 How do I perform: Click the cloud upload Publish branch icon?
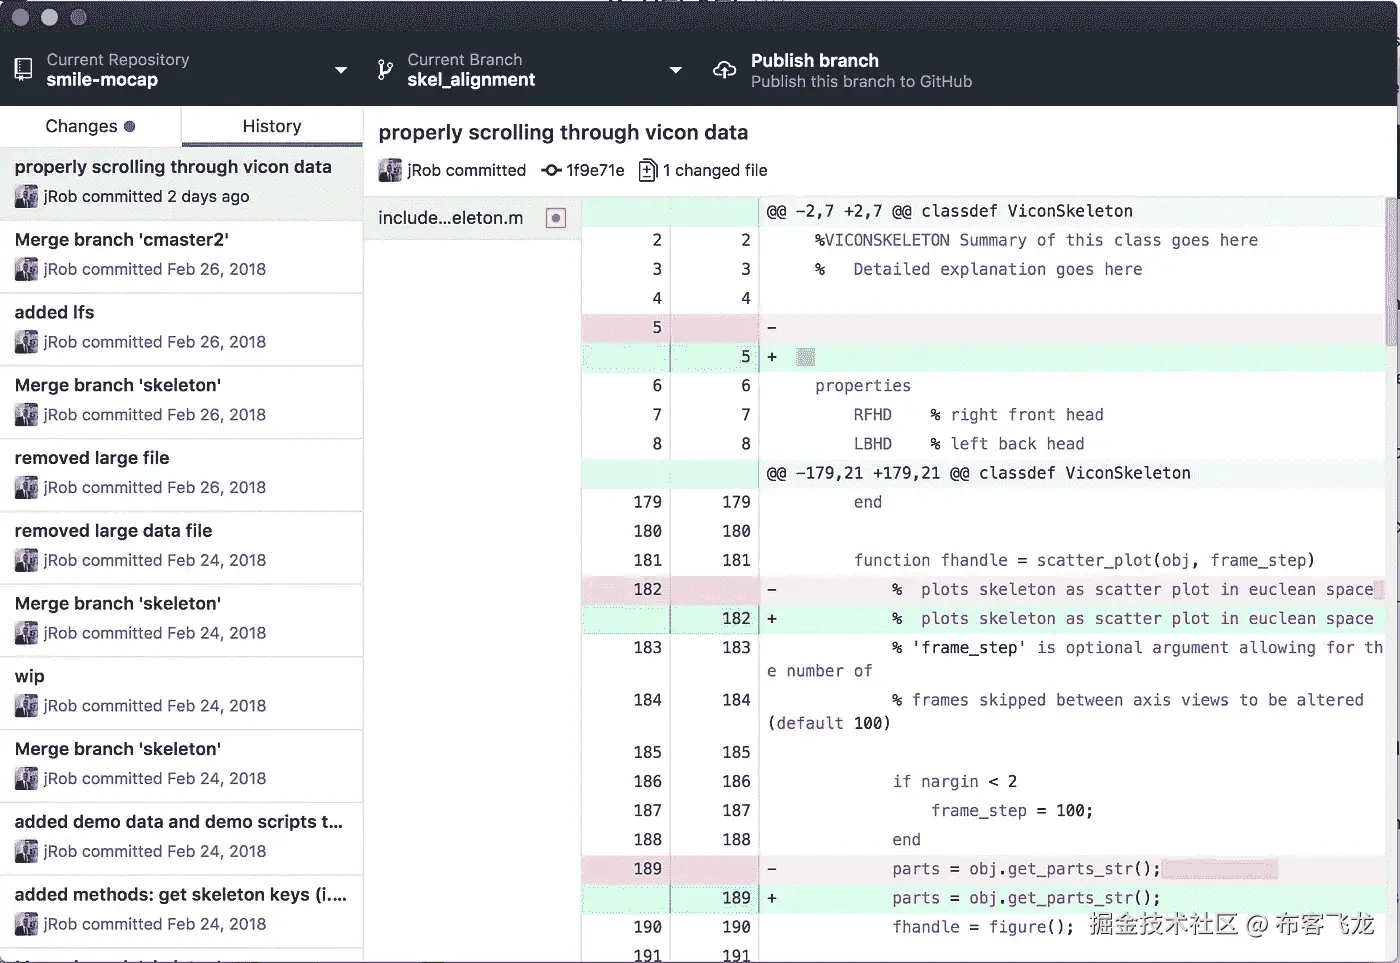(724, 70)
